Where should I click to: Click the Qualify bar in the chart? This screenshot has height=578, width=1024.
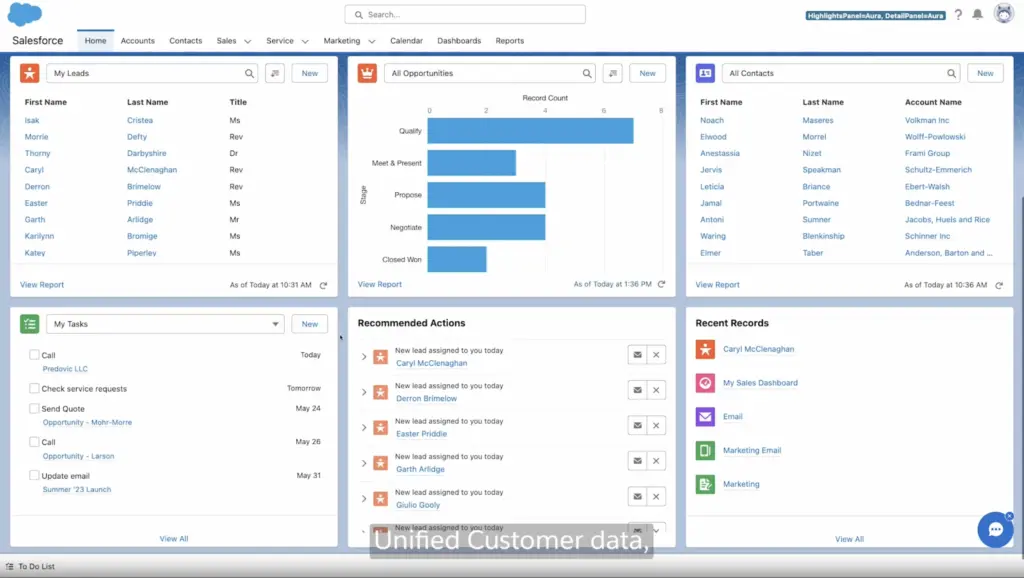click(530, 131)
